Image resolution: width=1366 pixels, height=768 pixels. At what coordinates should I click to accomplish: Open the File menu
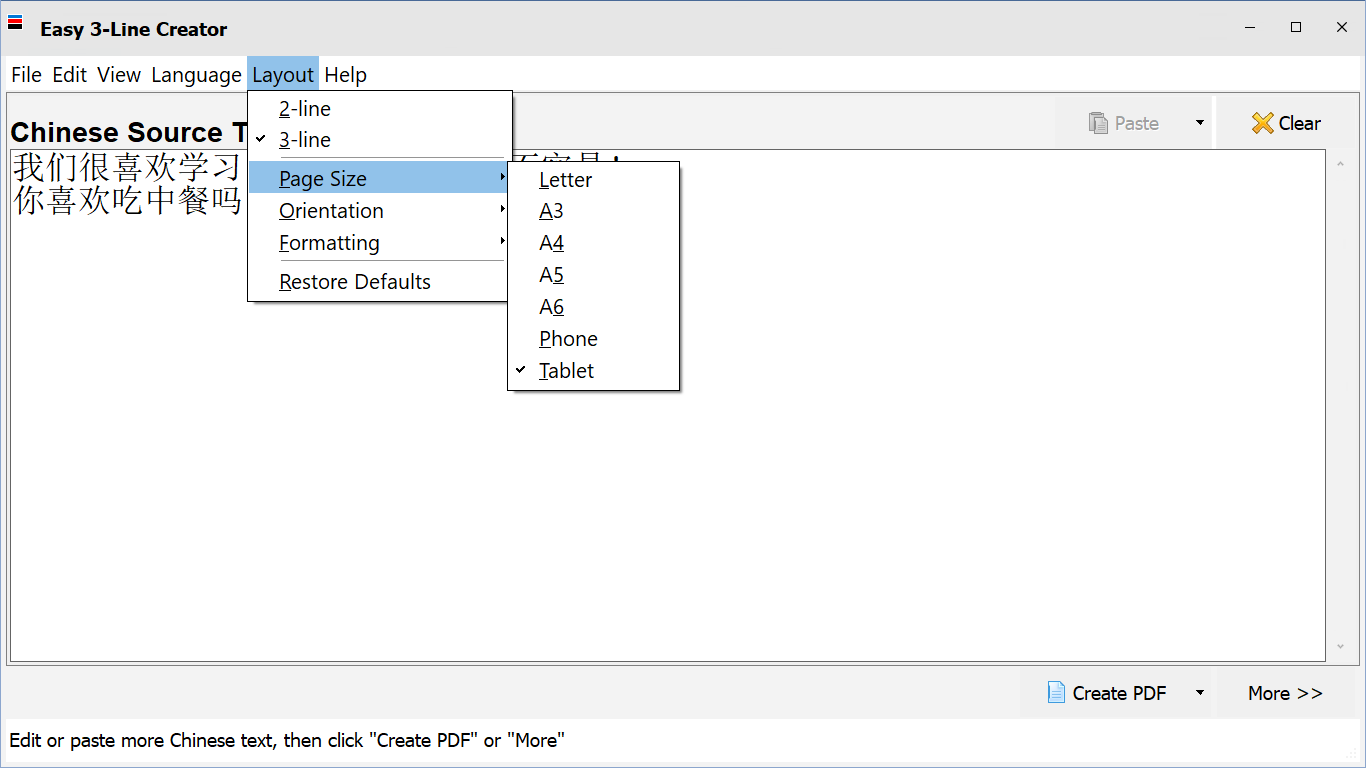click(x=27, y=75)
